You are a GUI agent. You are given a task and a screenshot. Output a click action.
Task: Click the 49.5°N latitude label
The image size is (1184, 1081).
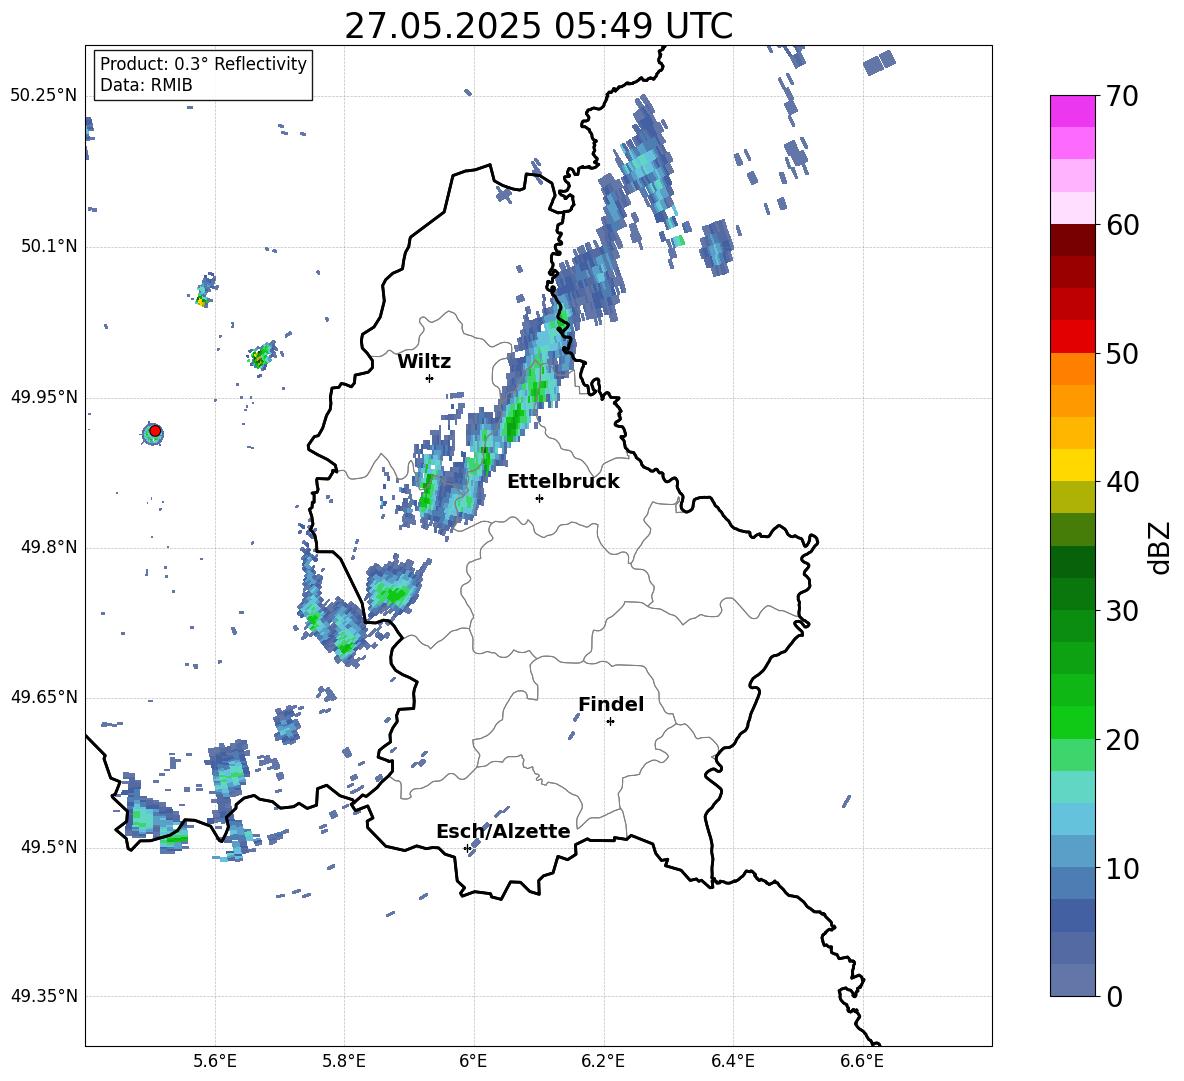[x=49, y=847]
